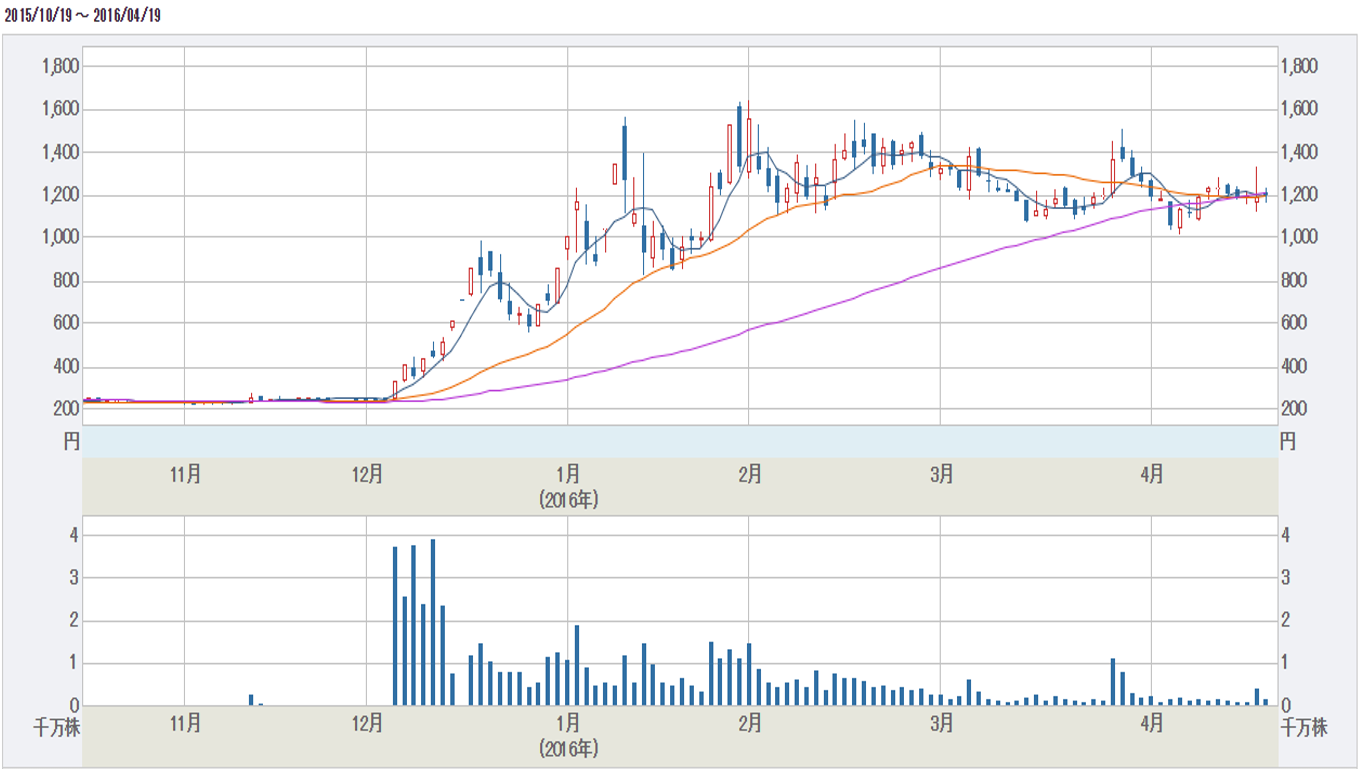Click the 1,000 label on right price axis
Image resolution: width=1363 pixels, height=769 pixels.
(1300, 238)
